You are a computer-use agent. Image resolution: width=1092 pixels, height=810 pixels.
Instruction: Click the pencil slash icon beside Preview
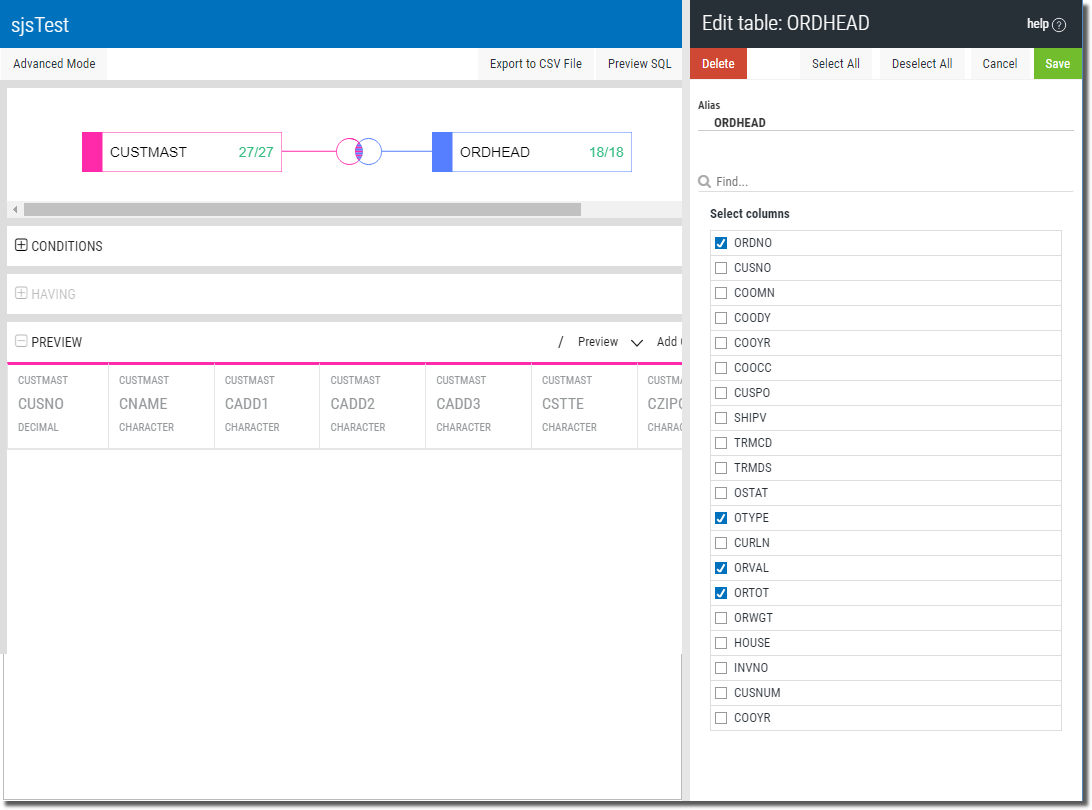point(561,342)
